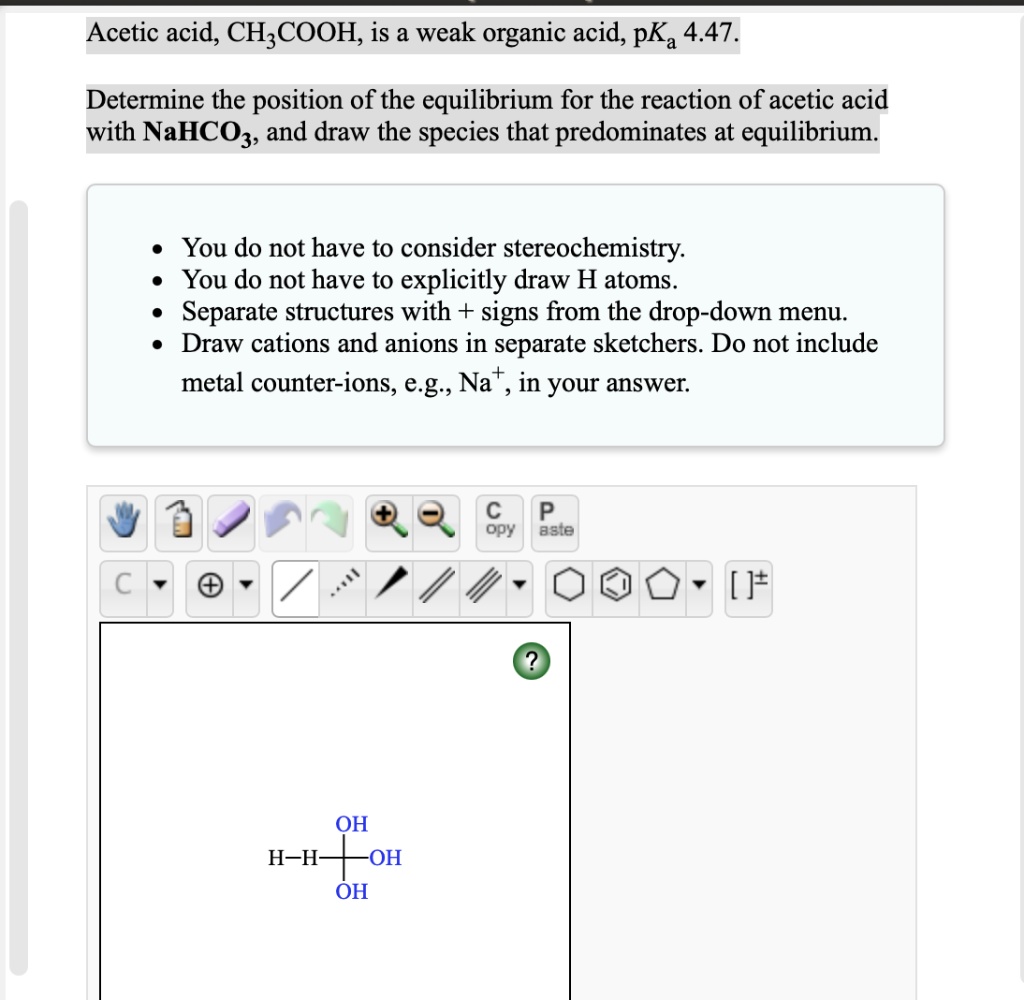Click the clean structure spray-bottle icon
The height and width of the screenshot is (1000, 1024).
(x=177, y=521)
